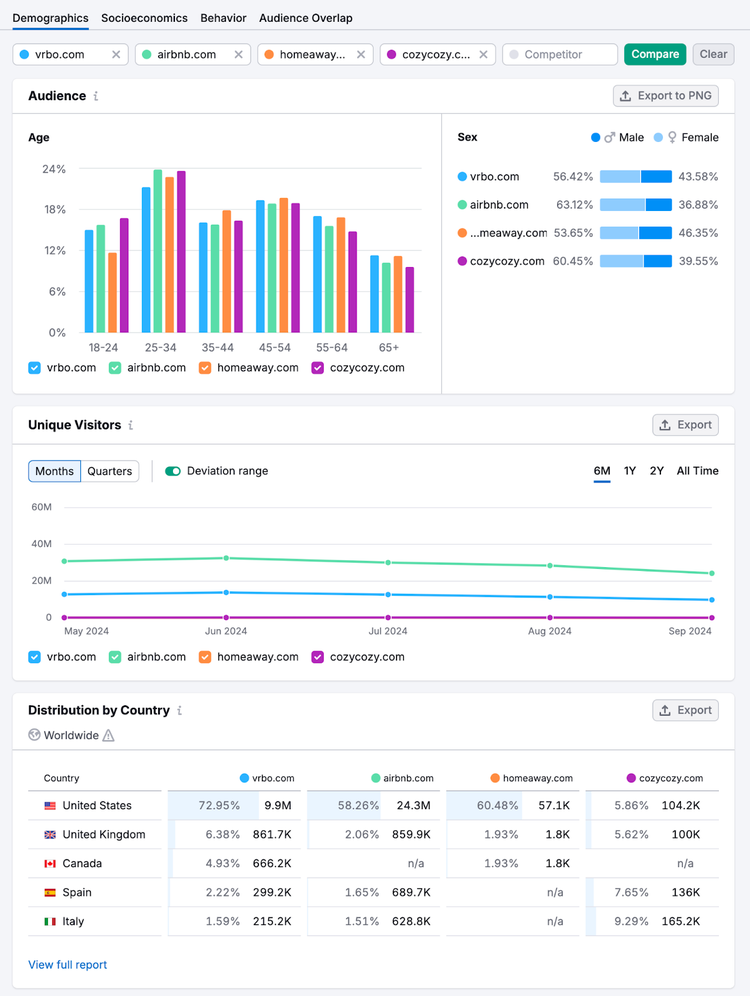Select the Quarters view option
This screenshot has height=996, width=750.
click(x=110, y=471)
